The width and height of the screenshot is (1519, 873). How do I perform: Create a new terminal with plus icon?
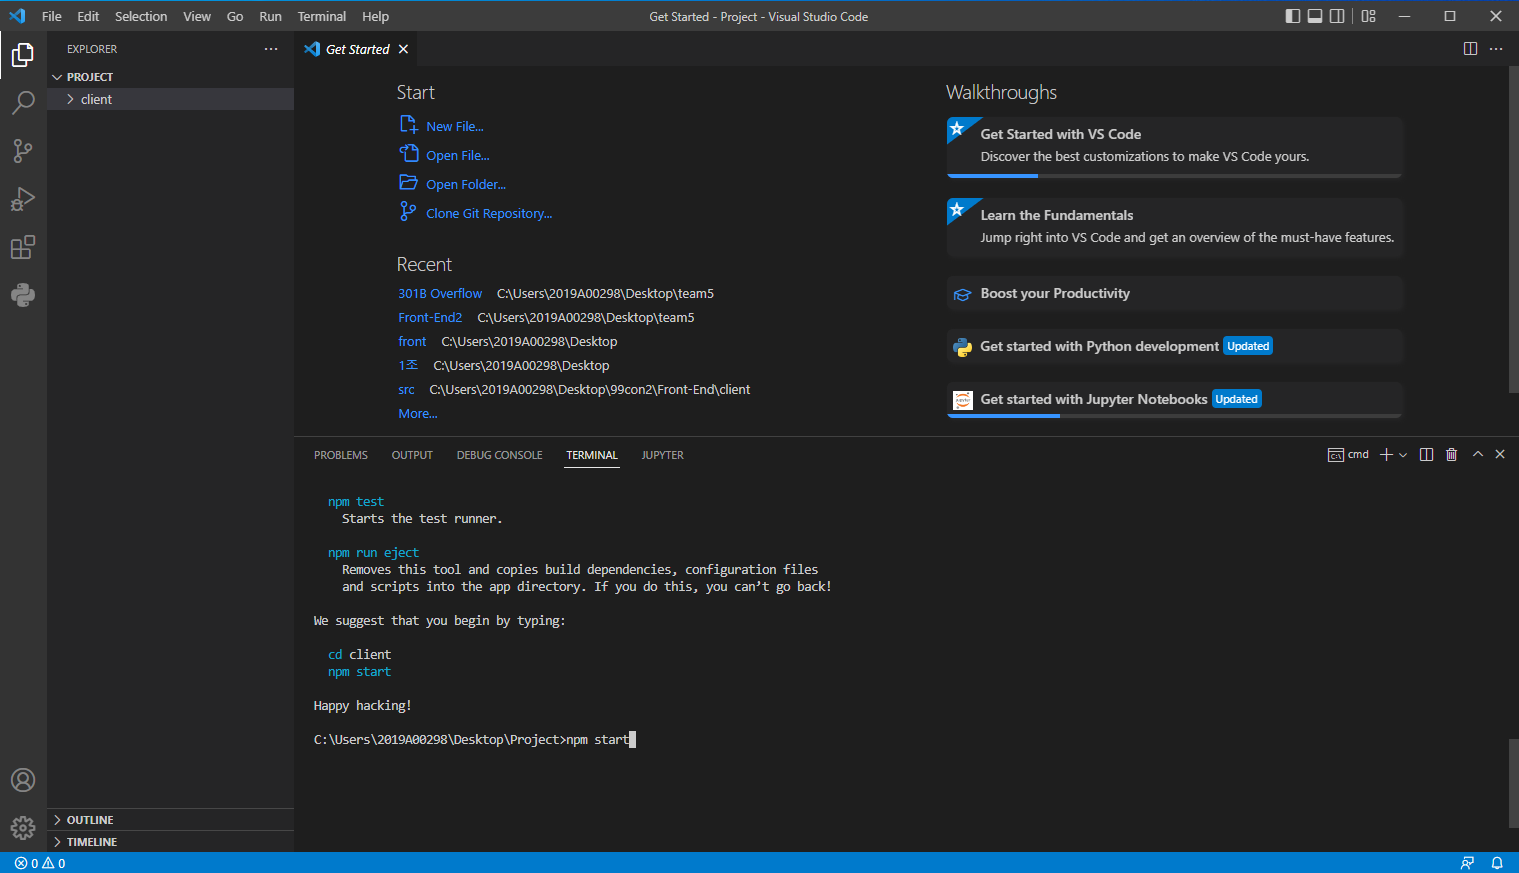1386,455
